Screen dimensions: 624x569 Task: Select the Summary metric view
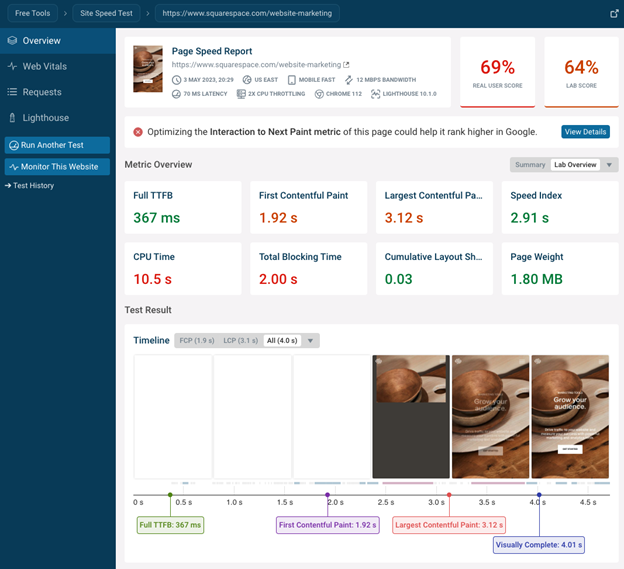point(530,165)
